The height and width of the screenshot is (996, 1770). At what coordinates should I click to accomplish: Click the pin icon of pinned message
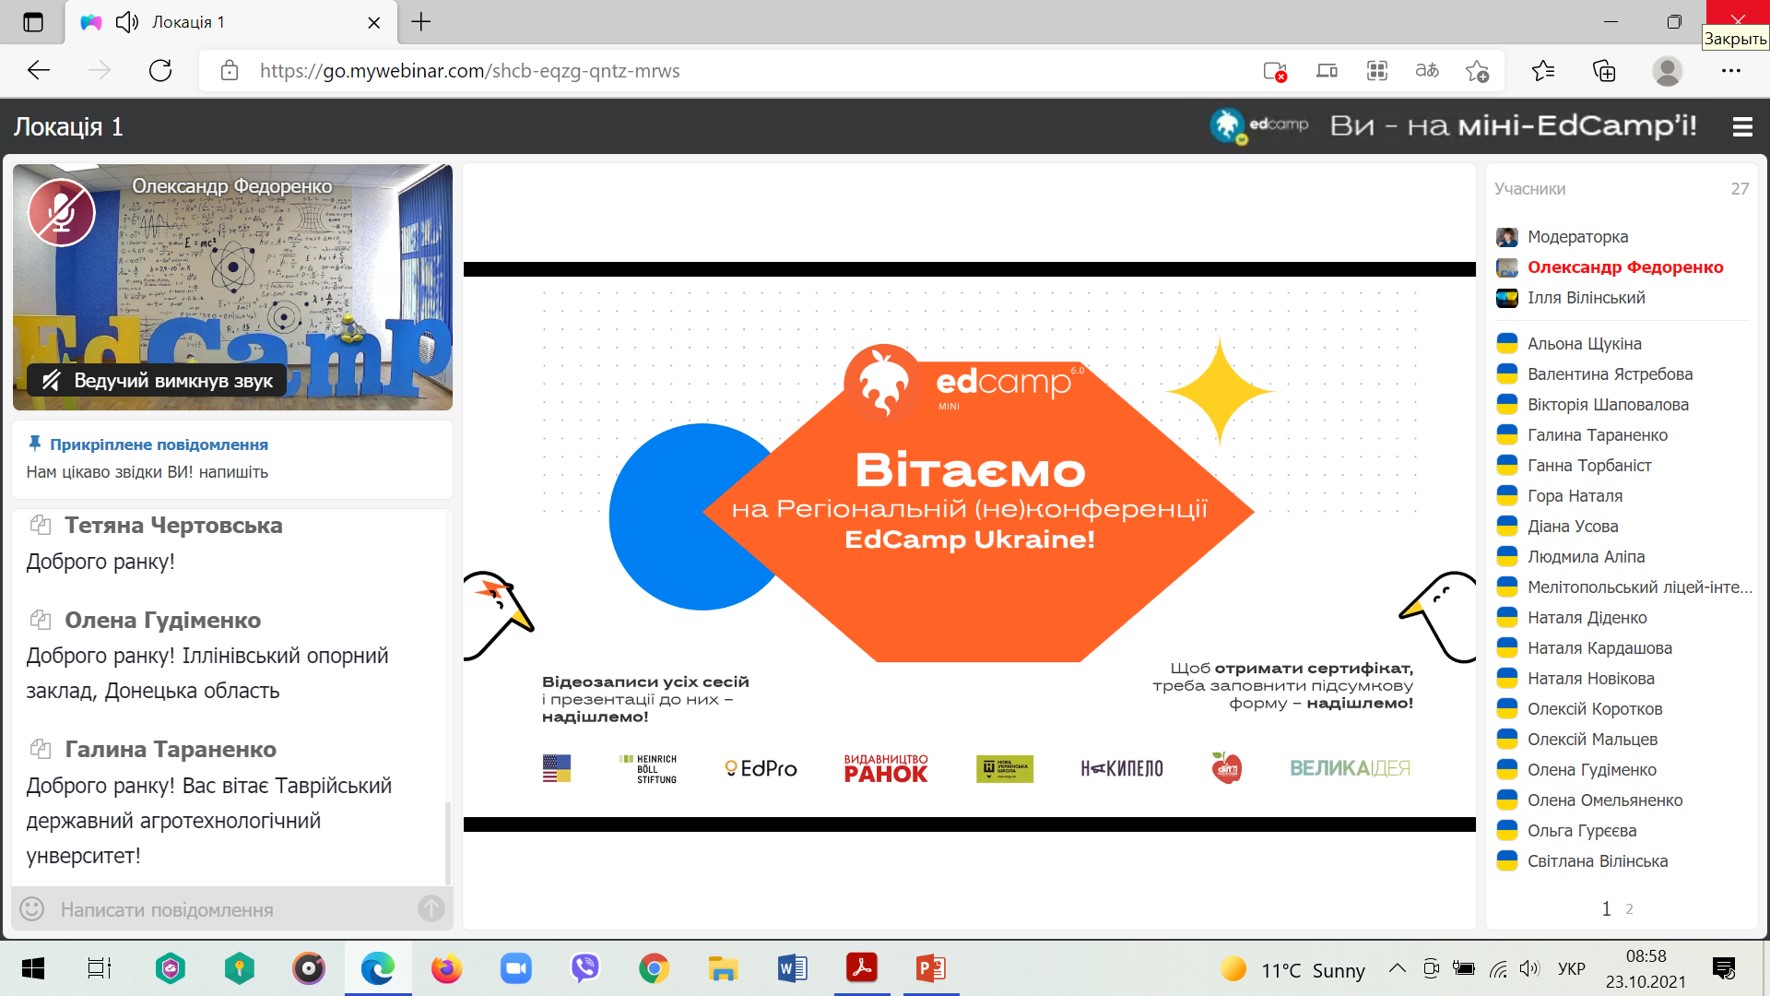coord(34,444)
